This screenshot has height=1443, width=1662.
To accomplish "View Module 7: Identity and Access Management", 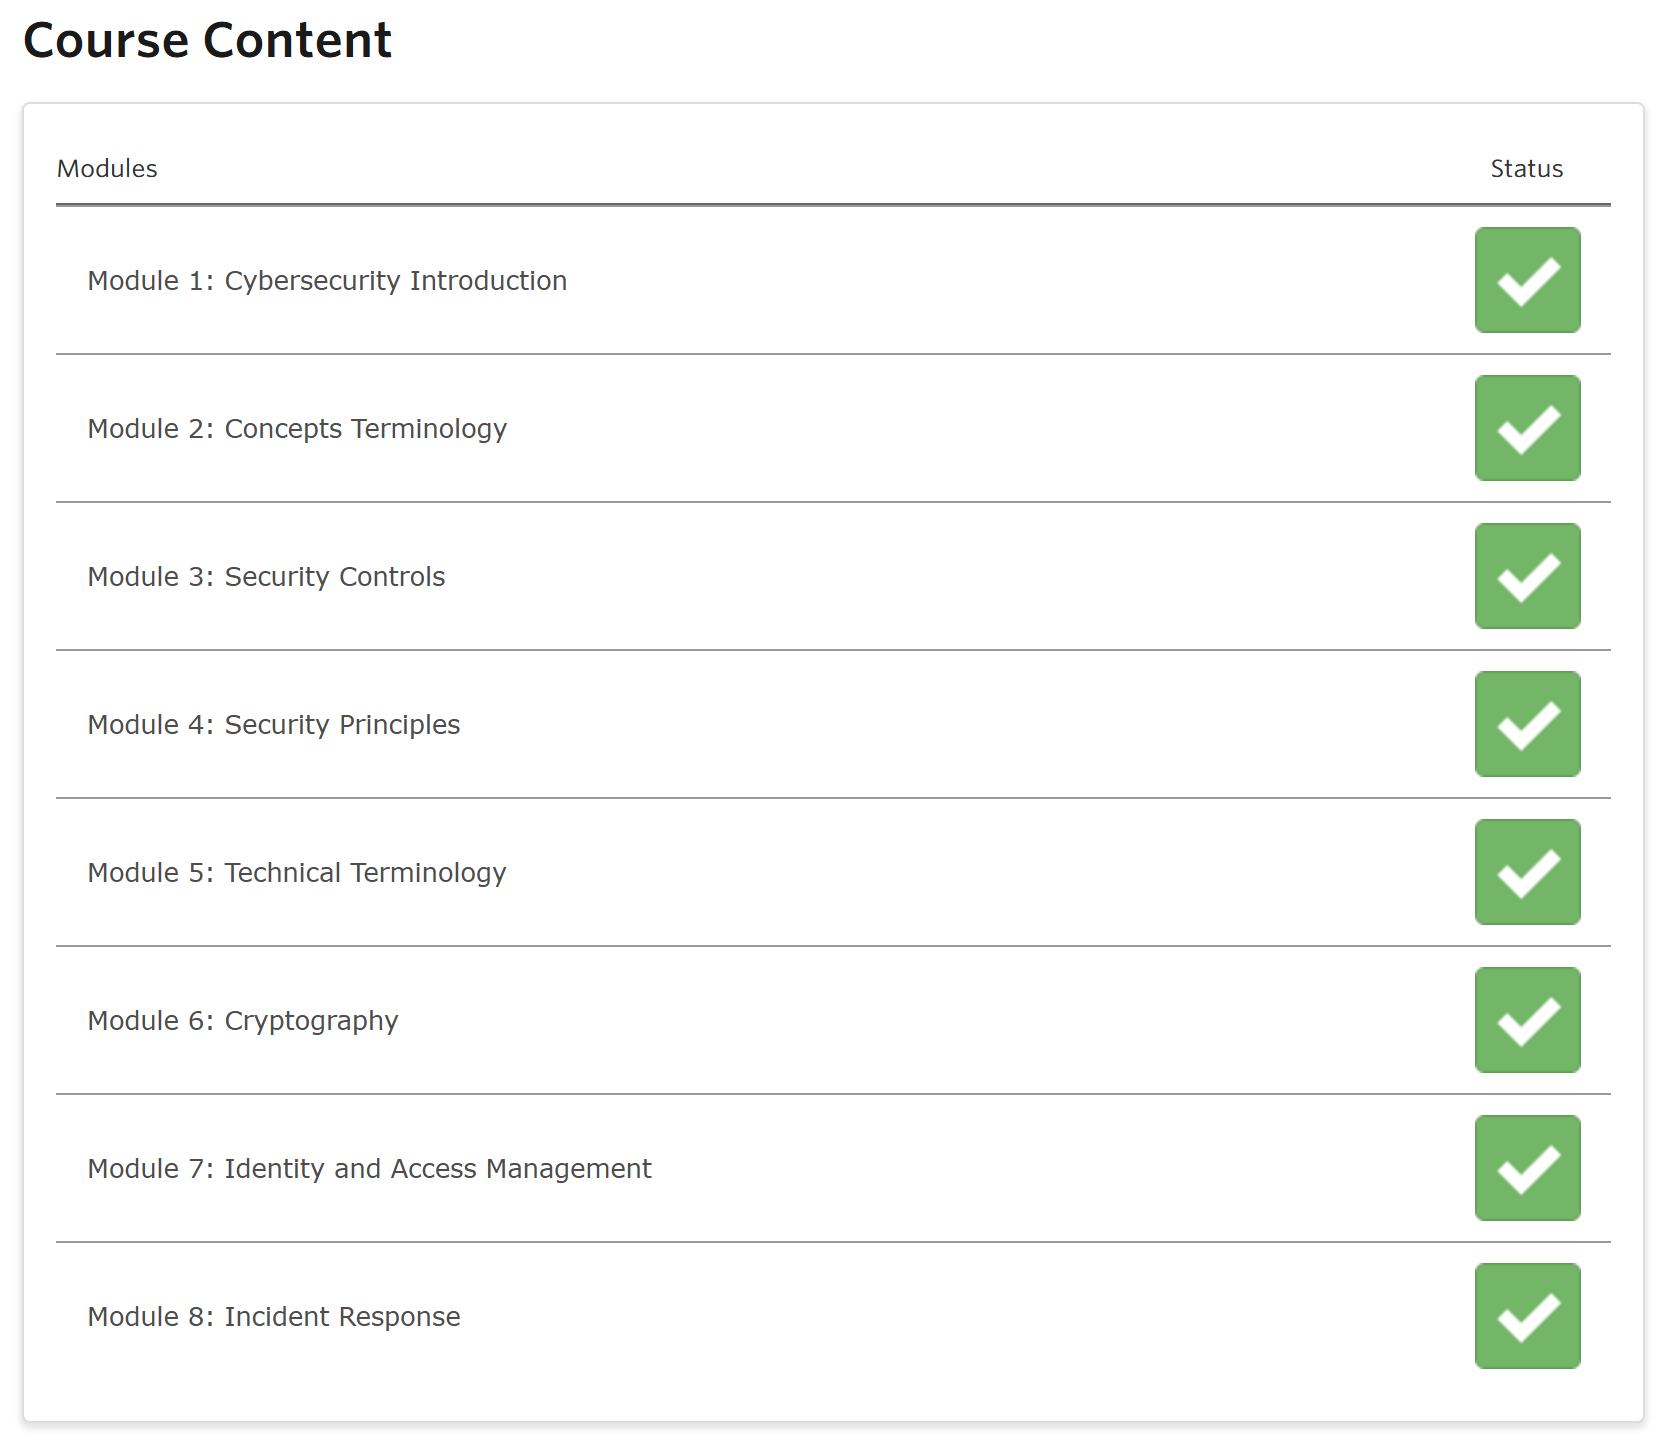I will click(x=369, y=1169).
